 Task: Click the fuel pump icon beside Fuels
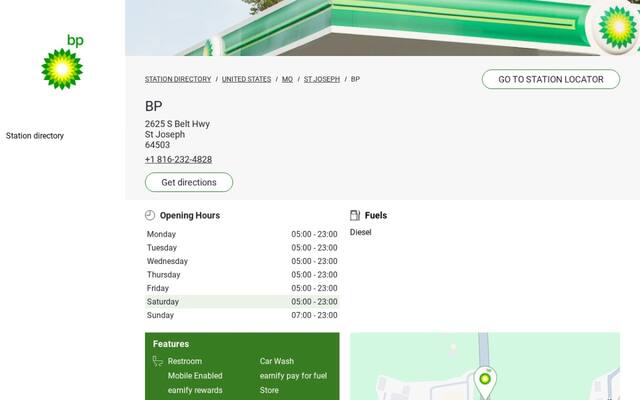(355, 215)
